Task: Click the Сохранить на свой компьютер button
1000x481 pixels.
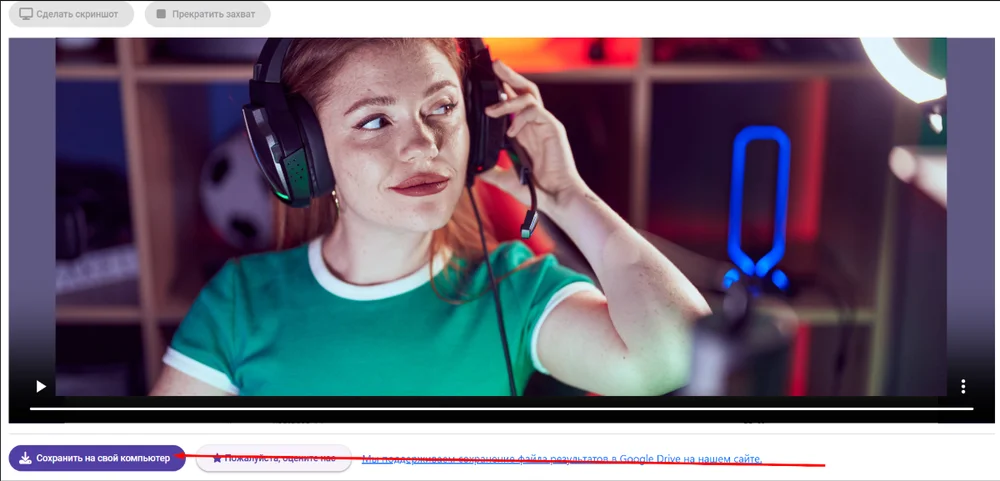Action: pos(97,458)
